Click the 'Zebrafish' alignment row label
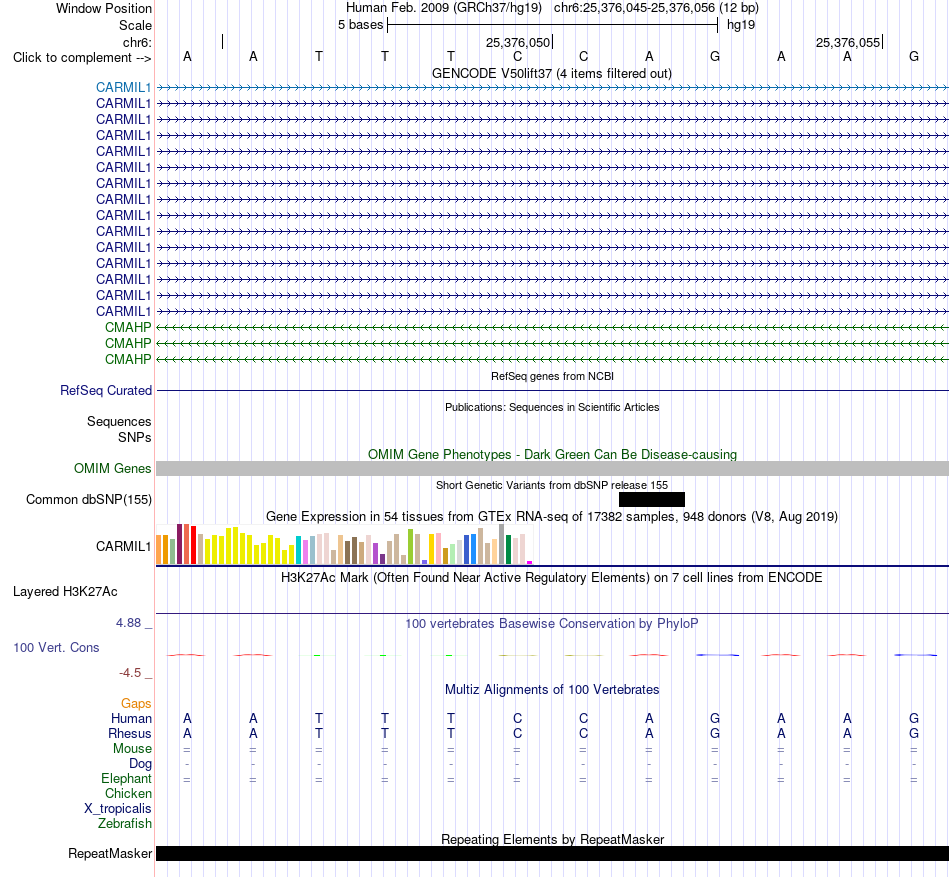 pyautogui.click(x=125, y=824)
